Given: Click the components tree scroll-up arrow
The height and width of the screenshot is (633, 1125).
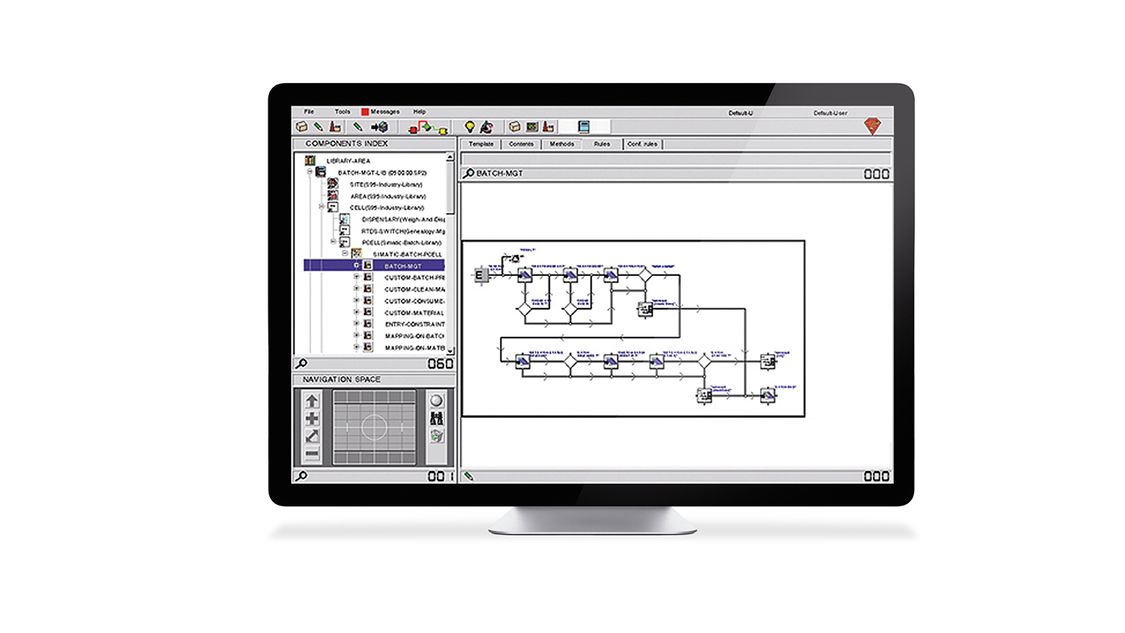Looking at the screenshot, I should click(x=450, y=157).
